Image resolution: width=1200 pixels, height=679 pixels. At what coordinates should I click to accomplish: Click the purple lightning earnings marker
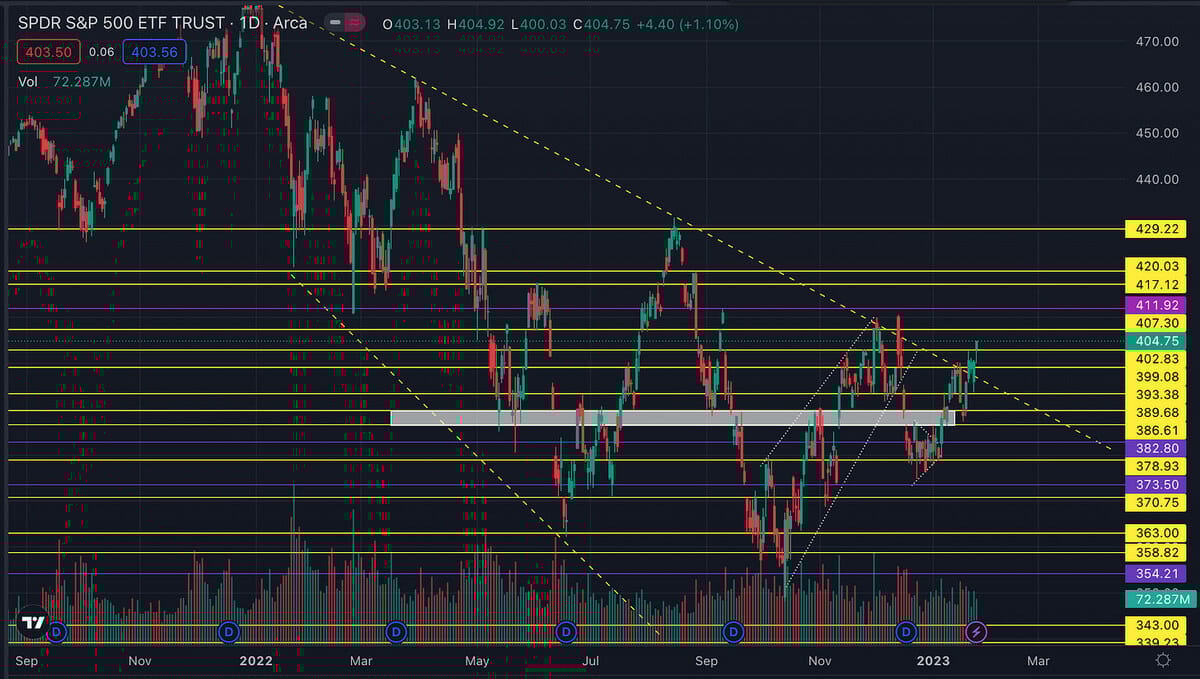[978, 631]
